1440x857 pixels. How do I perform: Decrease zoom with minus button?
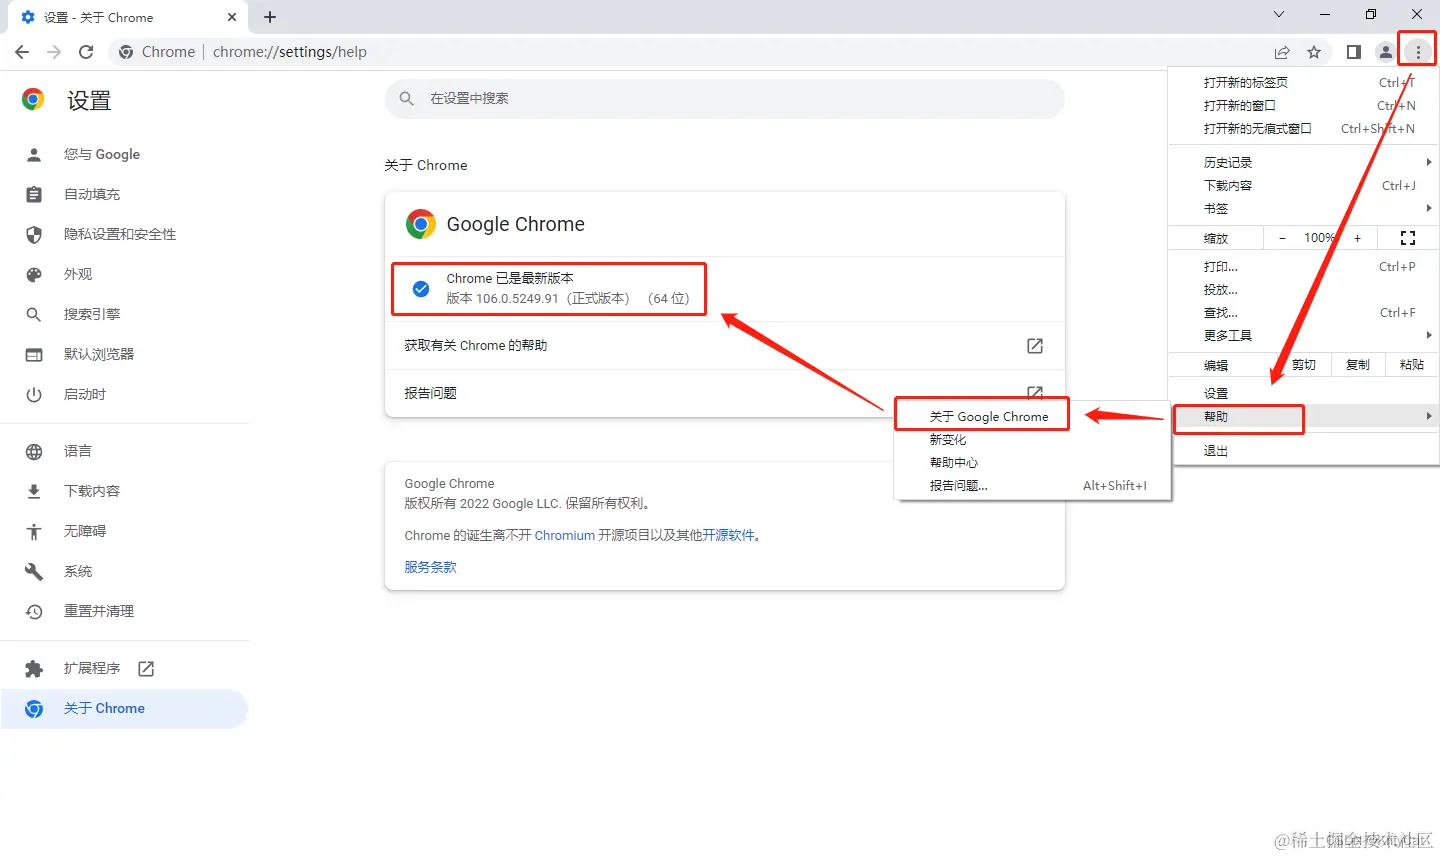(x=1282, y=238)
